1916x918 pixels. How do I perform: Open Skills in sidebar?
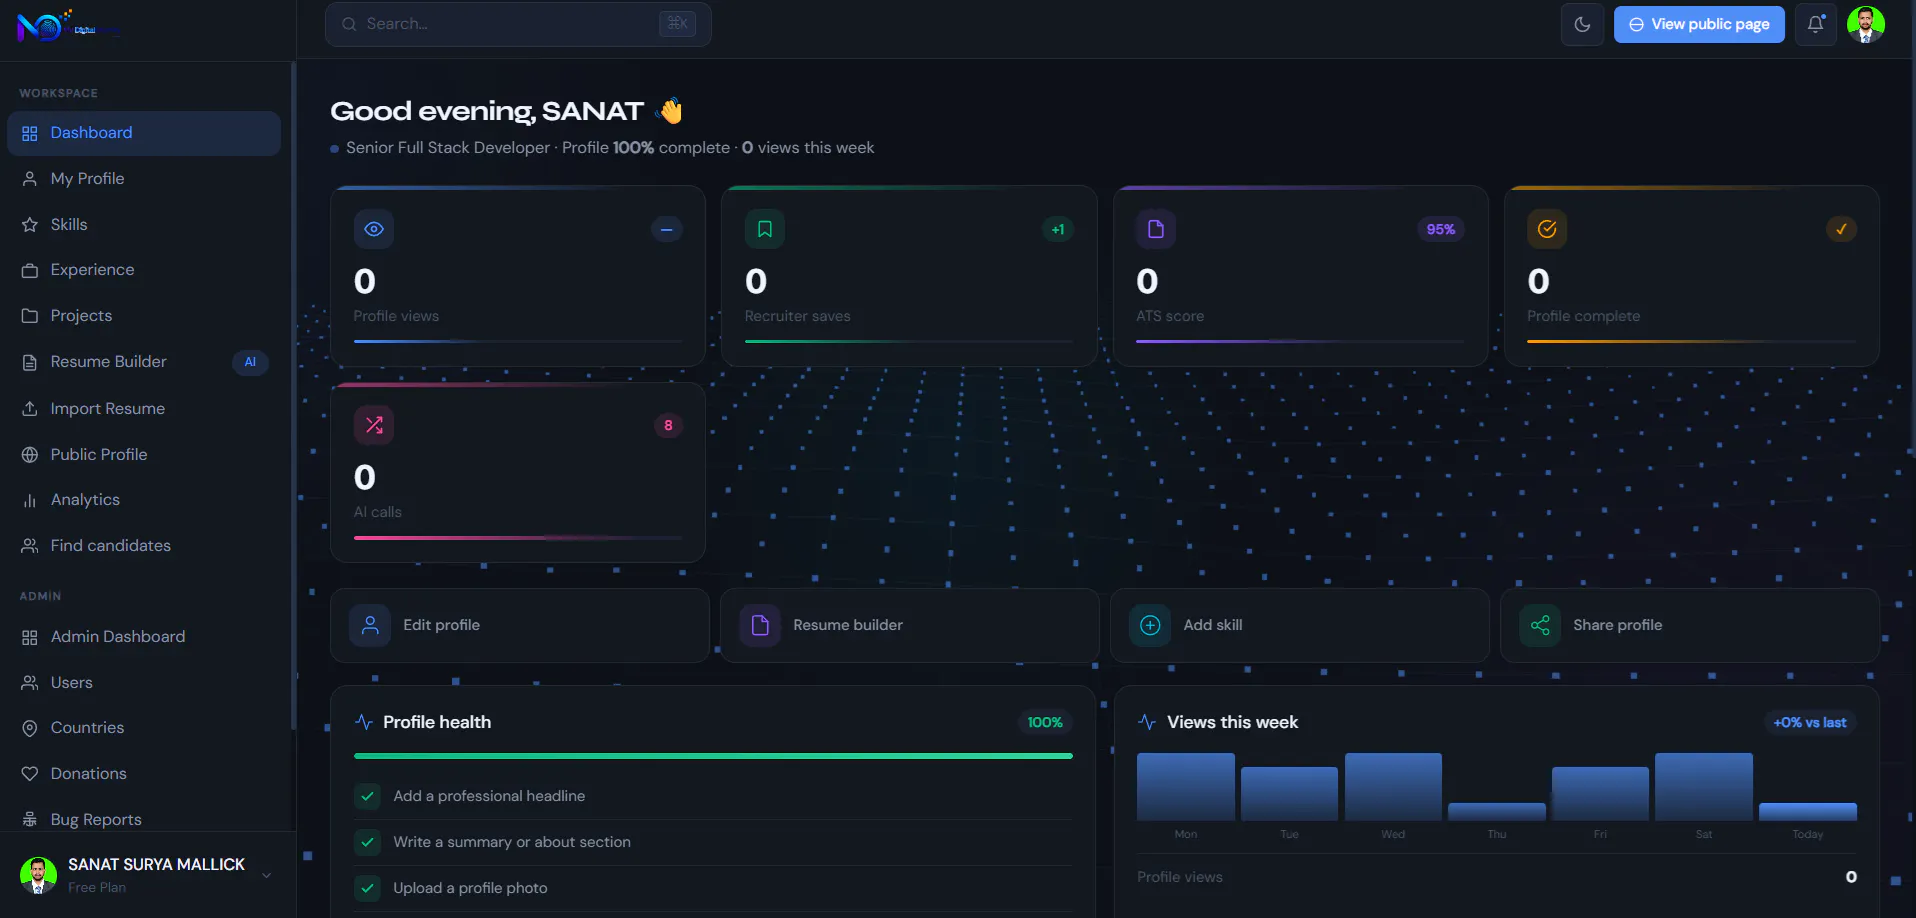pyautogui.click(x=144, y=225)
